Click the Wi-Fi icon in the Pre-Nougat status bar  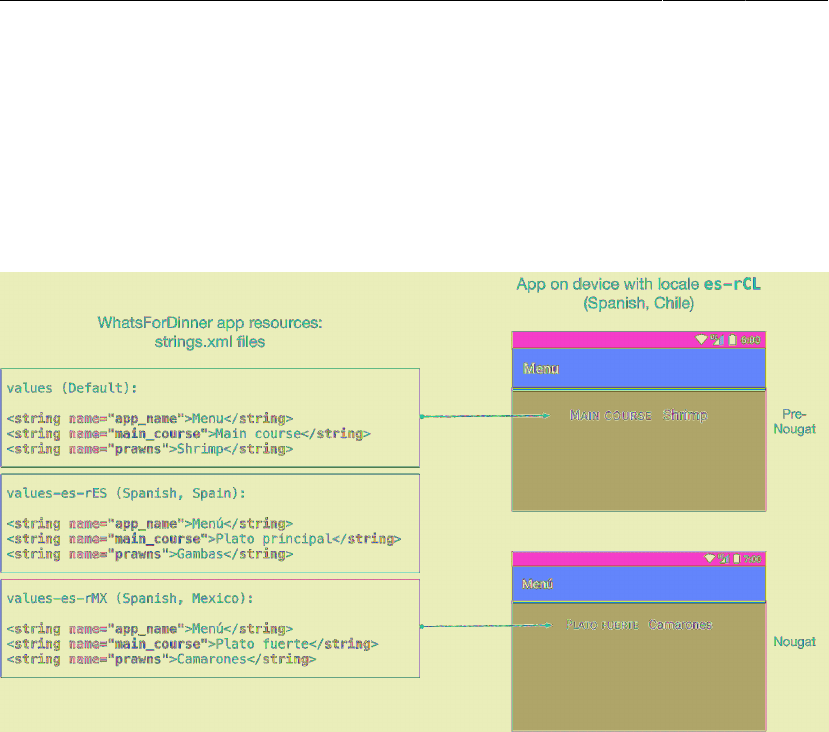[x=701, y=339]
